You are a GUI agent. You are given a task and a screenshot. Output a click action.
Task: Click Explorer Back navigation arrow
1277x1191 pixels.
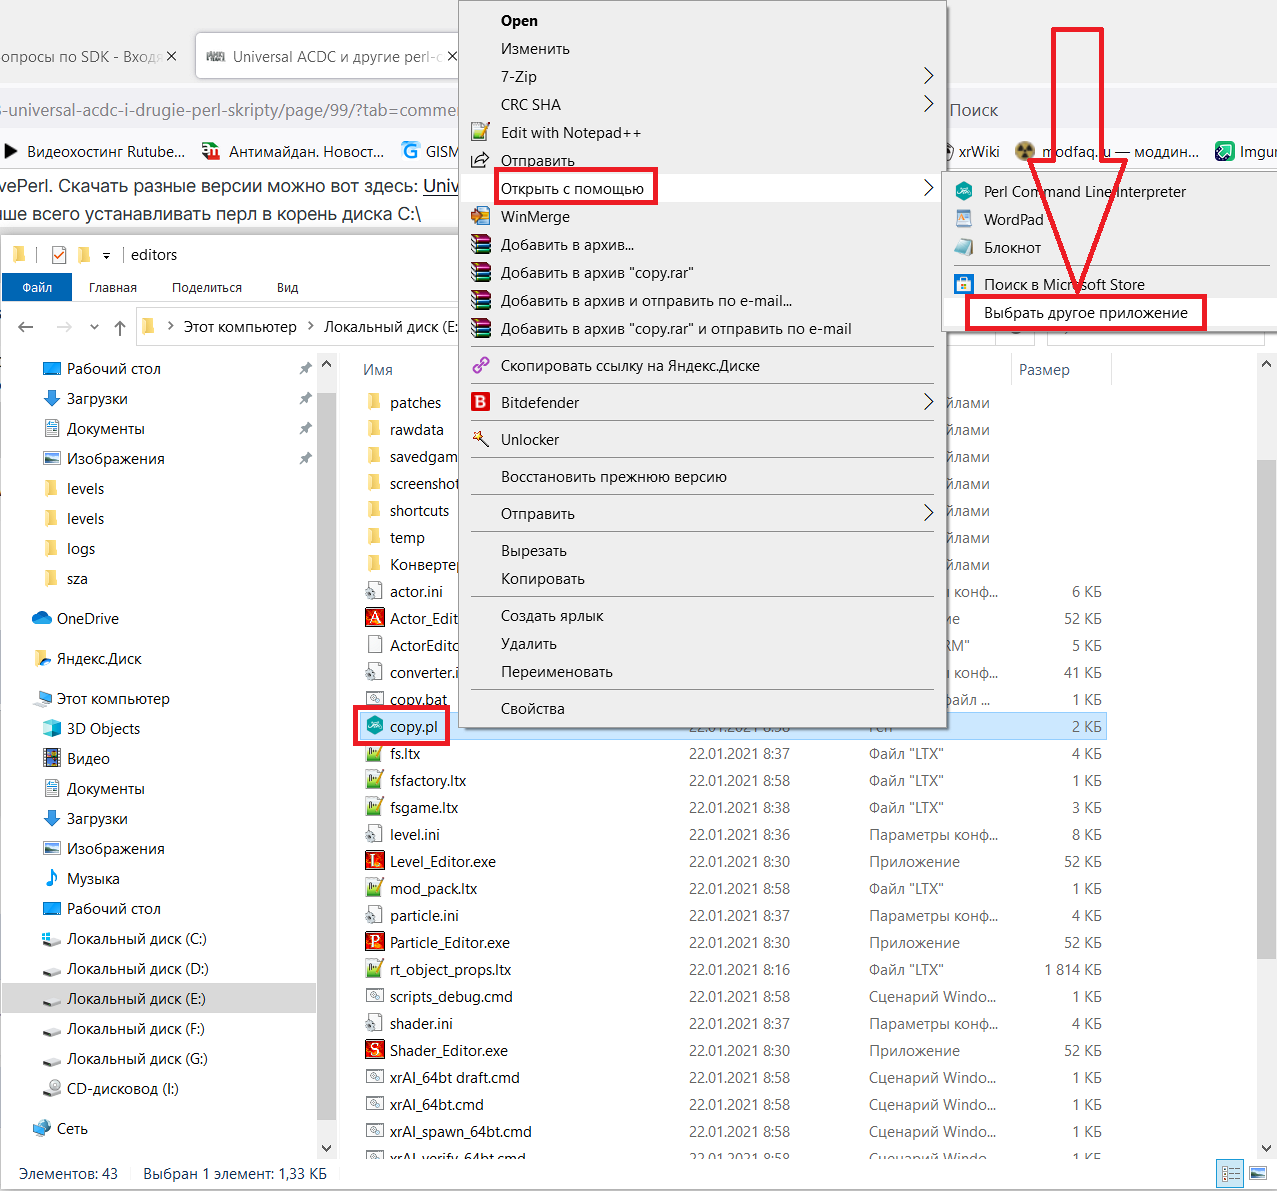(x=26, y=327)
